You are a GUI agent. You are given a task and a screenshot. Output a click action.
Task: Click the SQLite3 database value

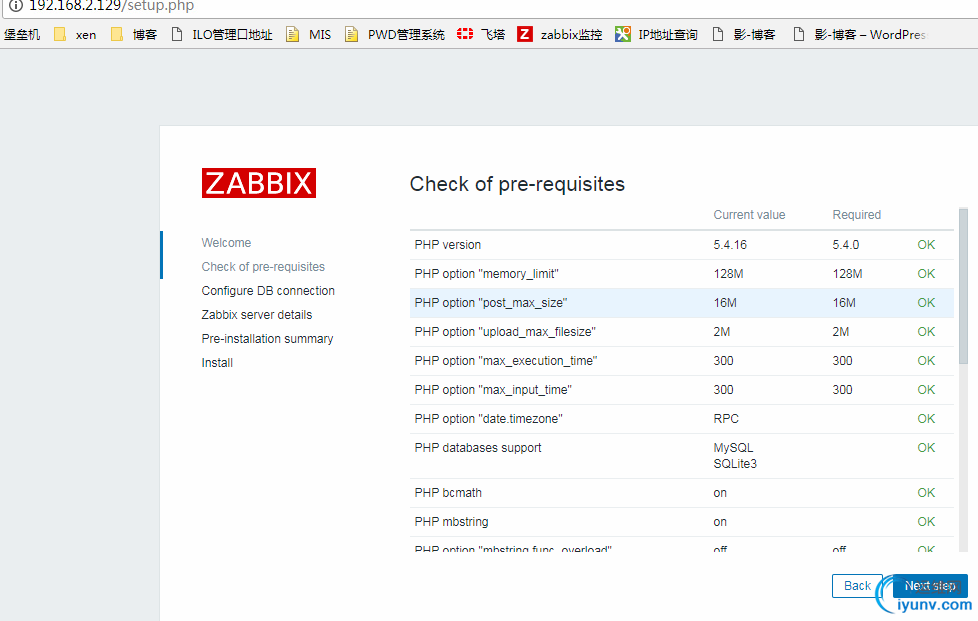(735, 464)
